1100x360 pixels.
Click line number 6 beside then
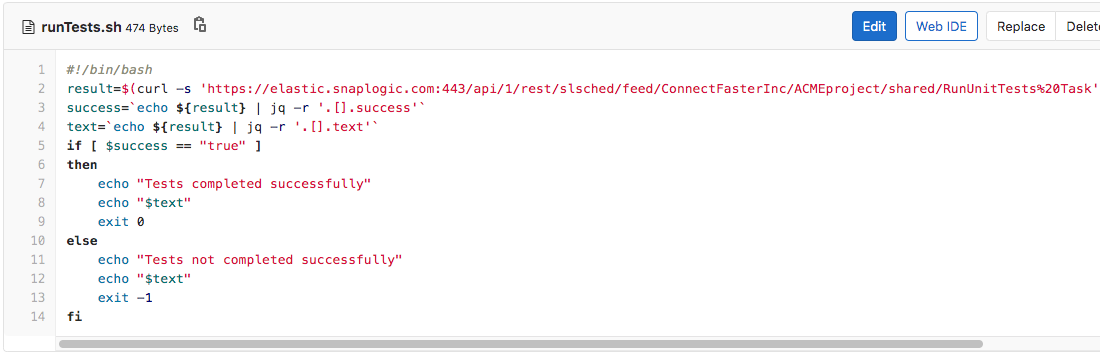[41, 164]
